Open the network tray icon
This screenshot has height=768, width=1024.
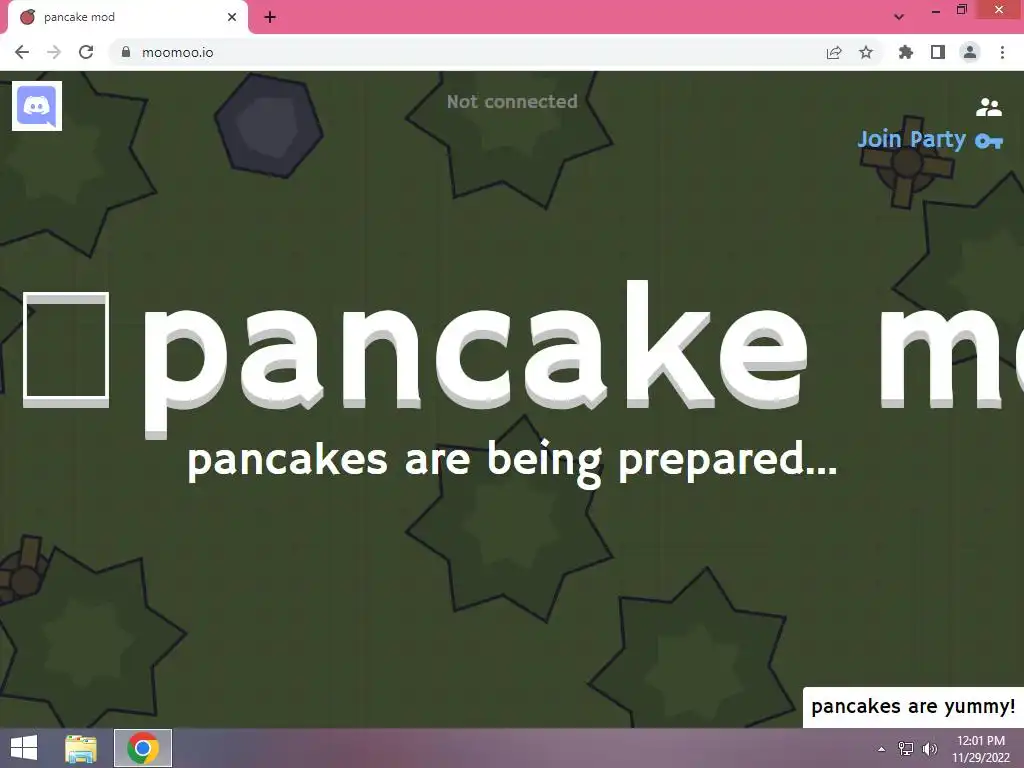pyautogui.click(x=906, y=749)
